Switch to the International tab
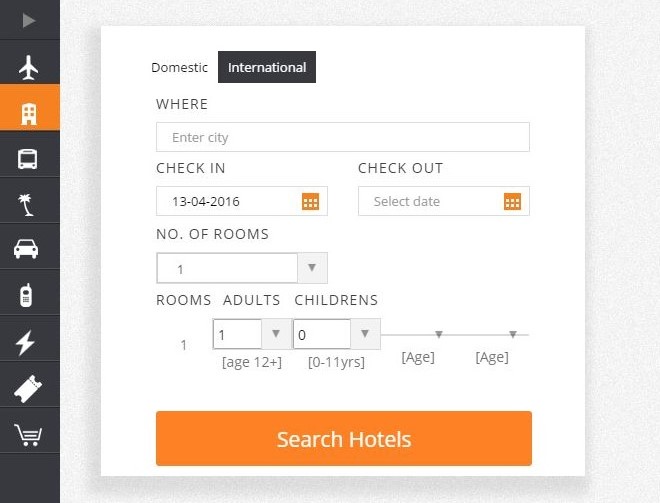Viewport: 660px width, 503px height. [267, 67]
